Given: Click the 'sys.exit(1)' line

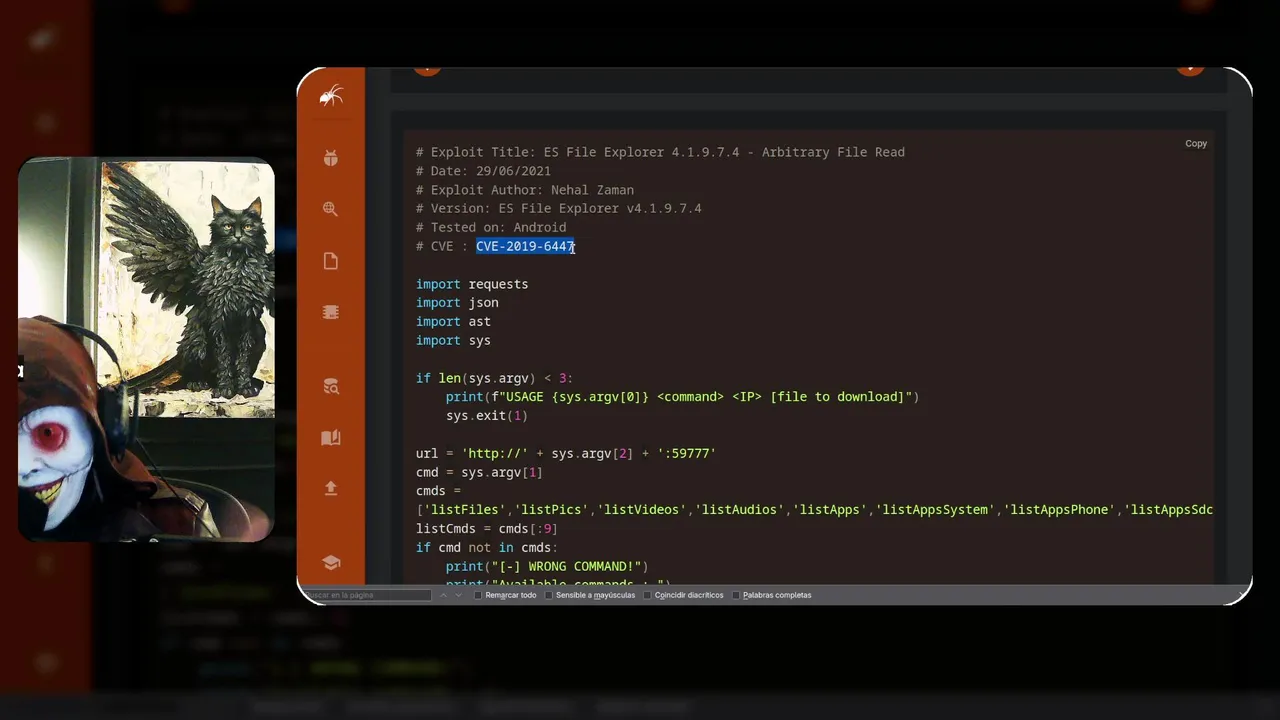Looking at the screenshot, I should pos(487,415).
